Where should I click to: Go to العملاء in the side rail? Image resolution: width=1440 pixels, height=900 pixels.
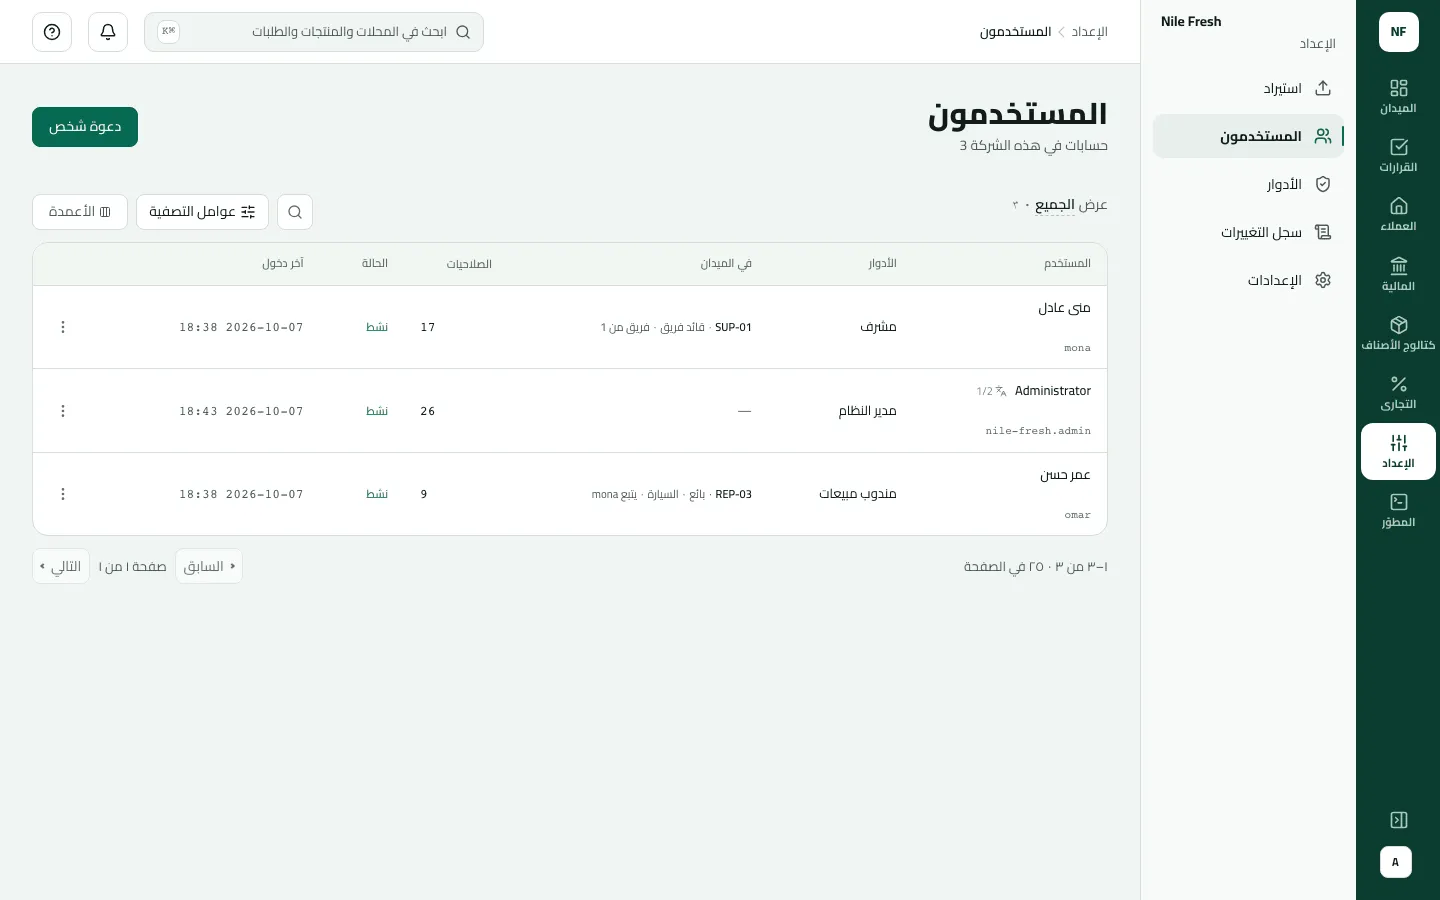[1398, 215]
